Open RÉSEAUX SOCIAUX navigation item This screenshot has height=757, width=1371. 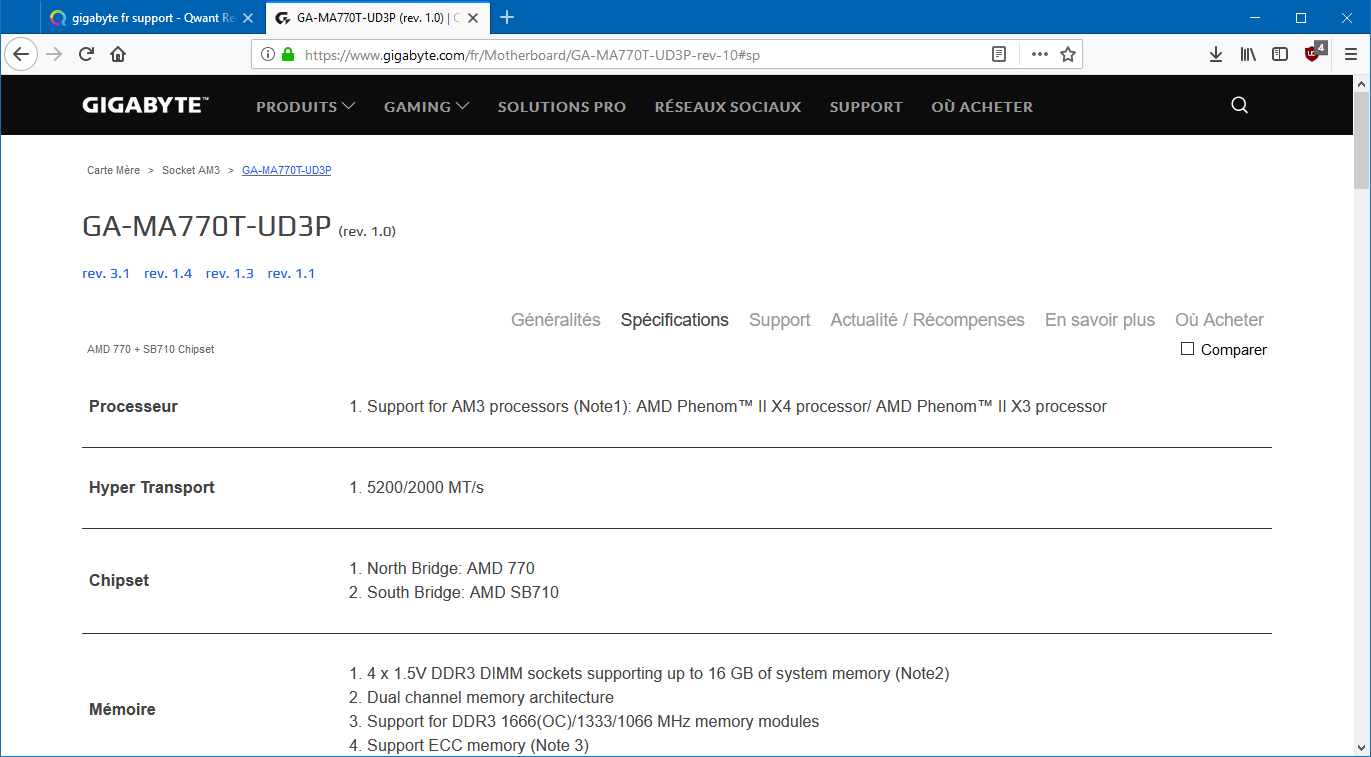pyautogui.click(x=728, y=107)
